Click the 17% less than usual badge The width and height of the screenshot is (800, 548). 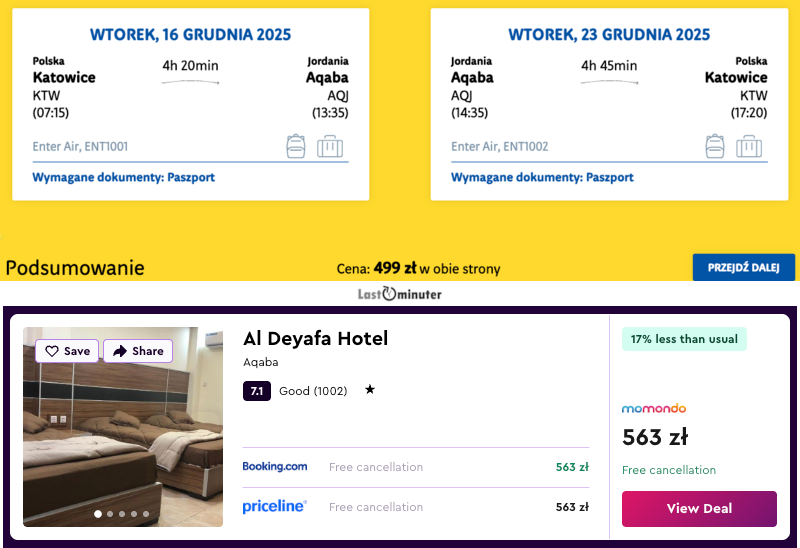(x=684, y=339)
